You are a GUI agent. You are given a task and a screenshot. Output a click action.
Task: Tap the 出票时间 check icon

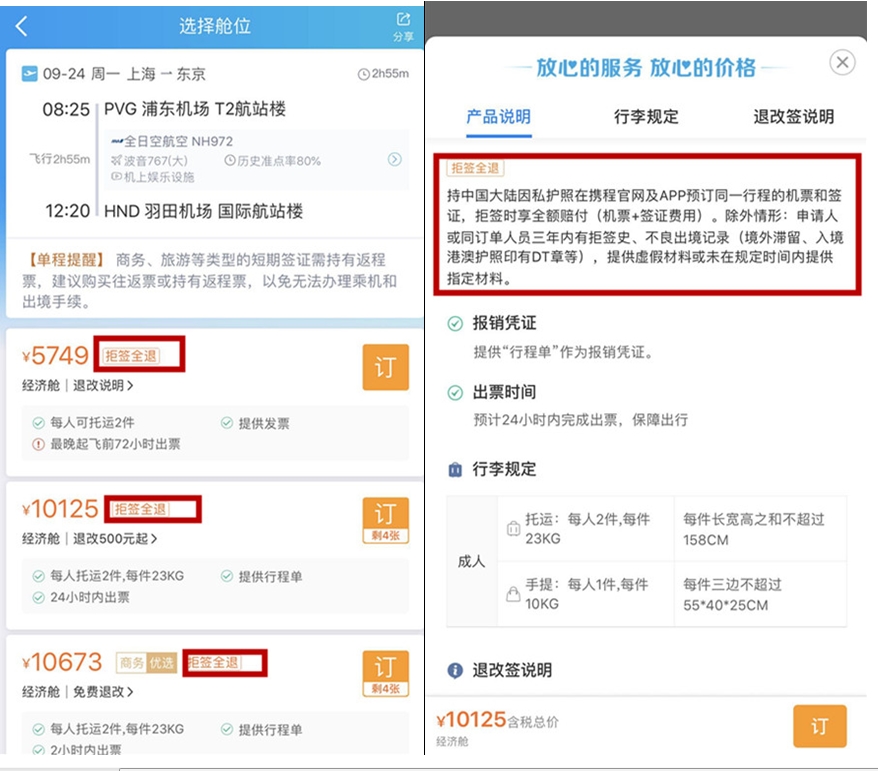[455, 393]
